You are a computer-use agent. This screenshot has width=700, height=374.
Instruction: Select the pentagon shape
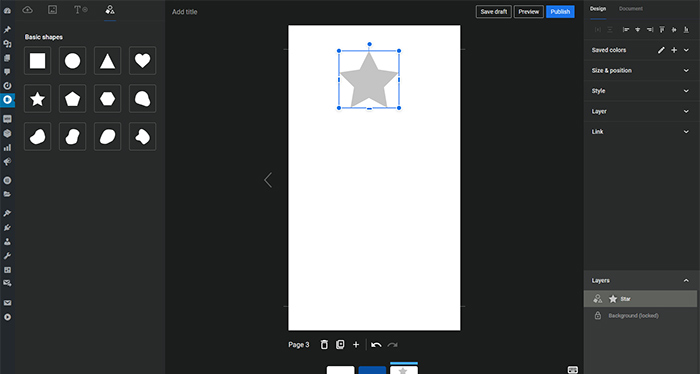point(72,99)
